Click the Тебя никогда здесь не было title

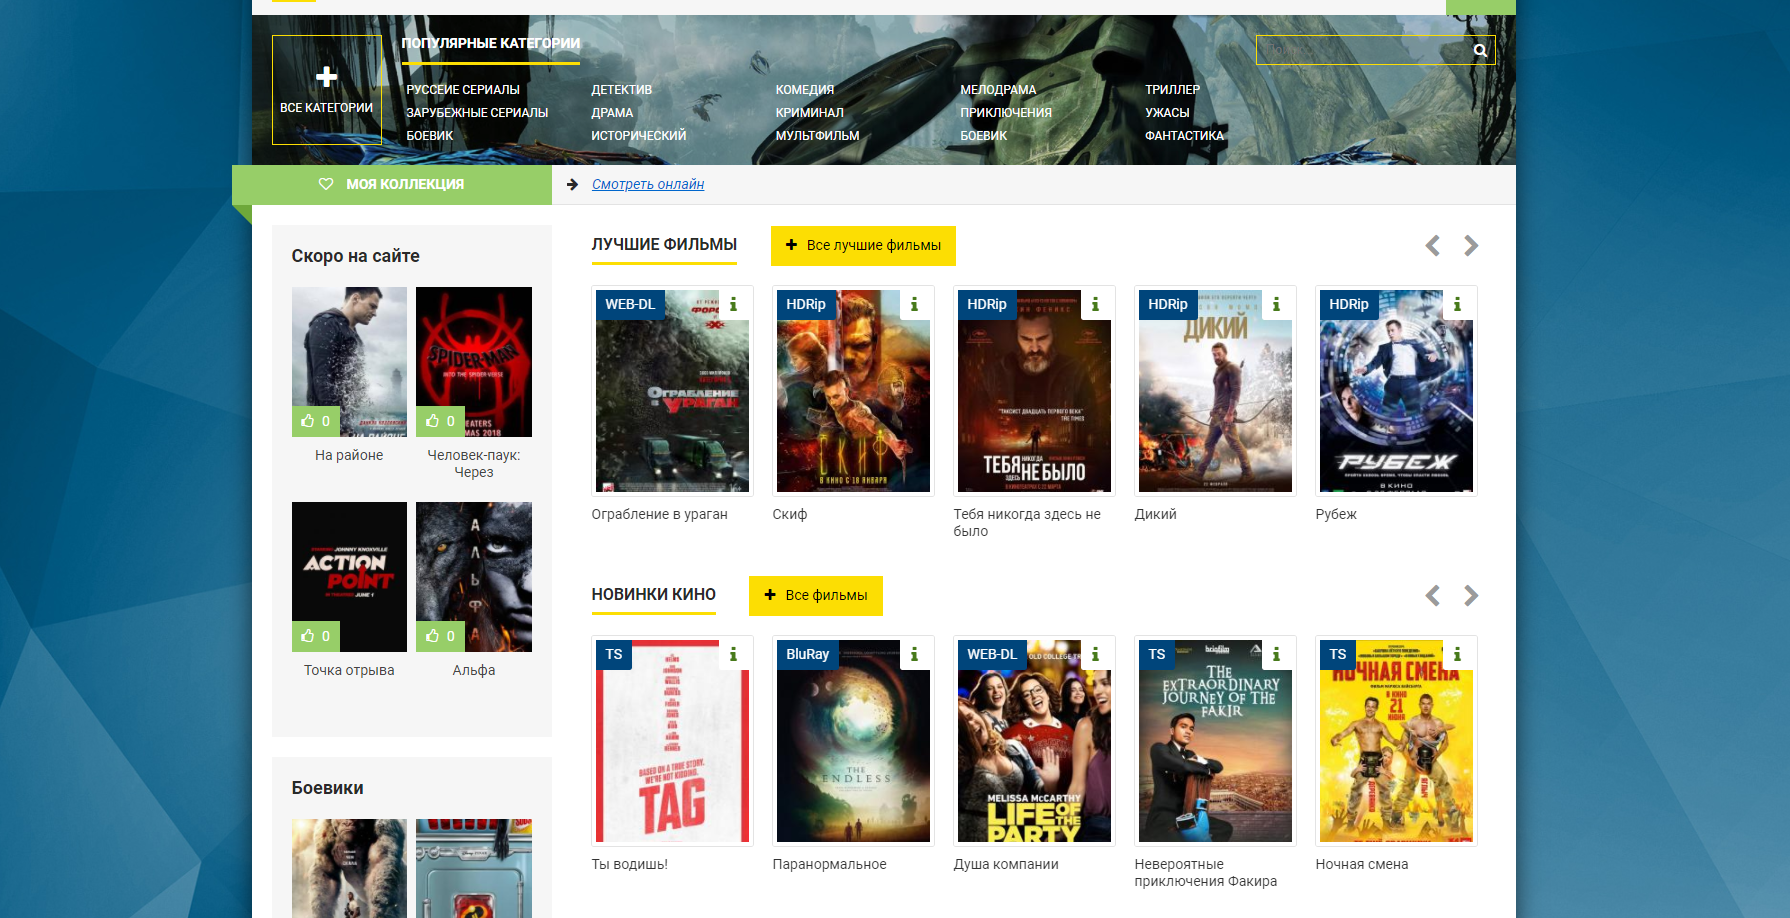pos(1027,522)
